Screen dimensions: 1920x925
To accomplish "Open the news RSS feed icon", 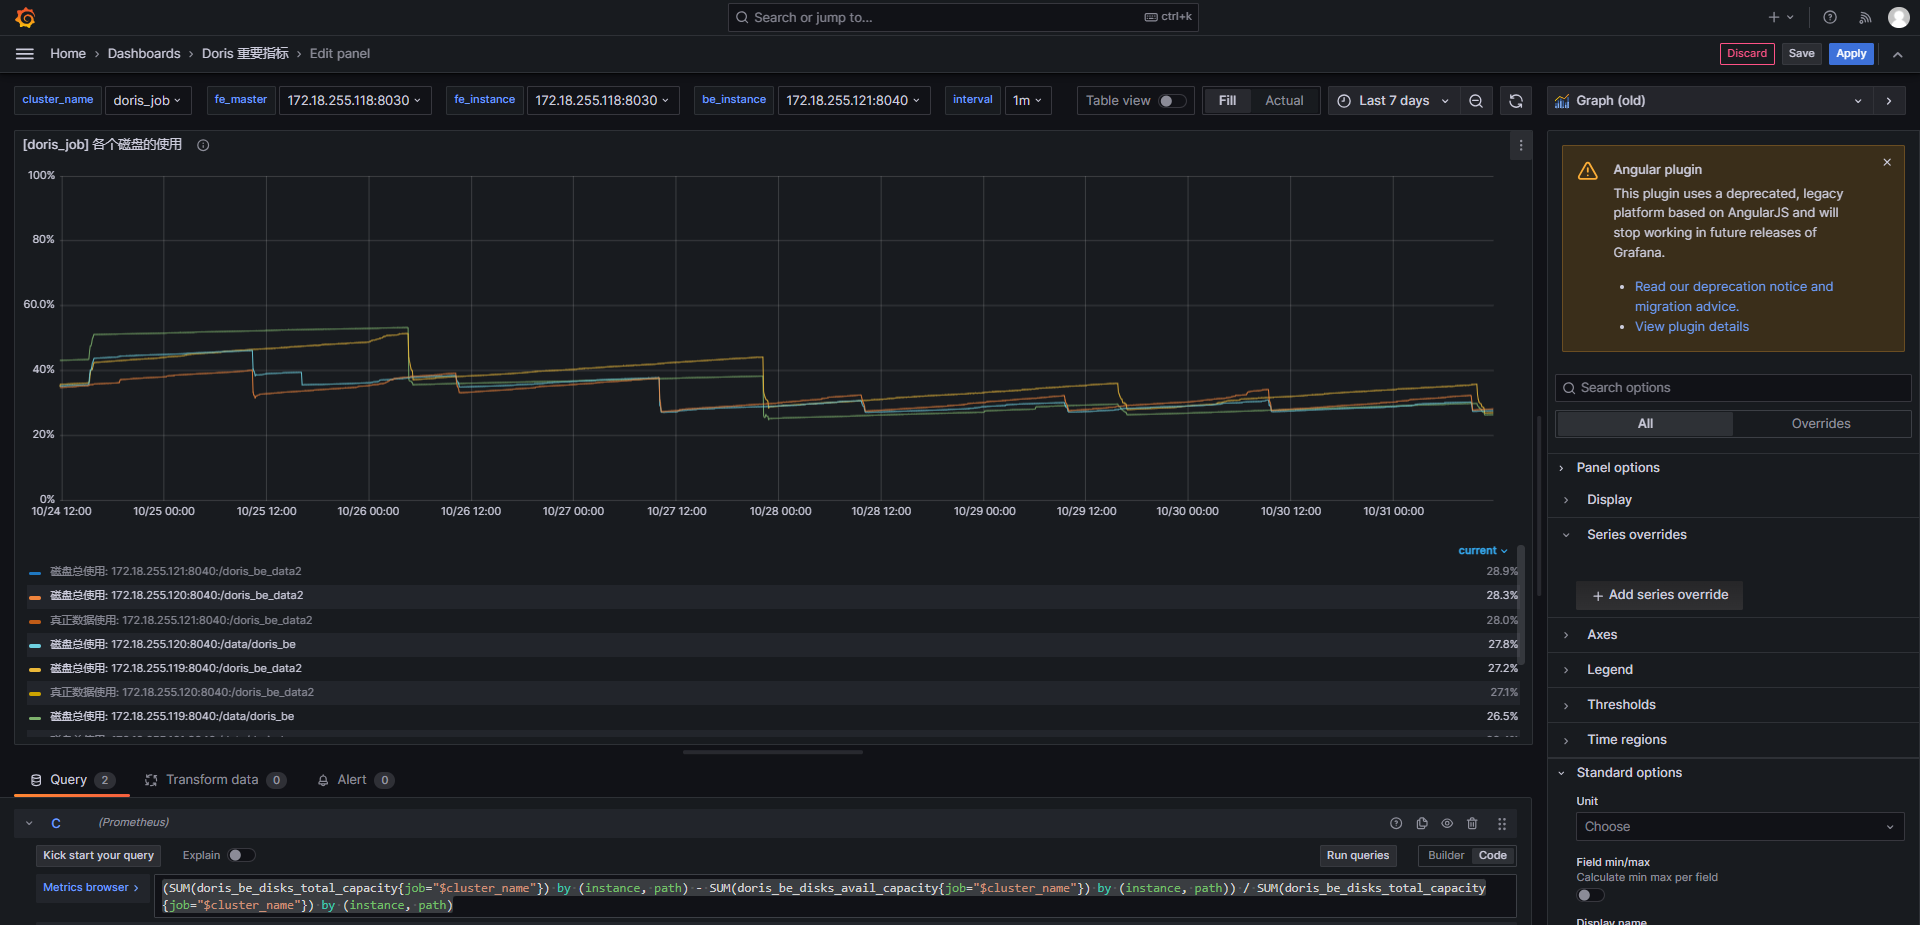I will point(1865,17).
